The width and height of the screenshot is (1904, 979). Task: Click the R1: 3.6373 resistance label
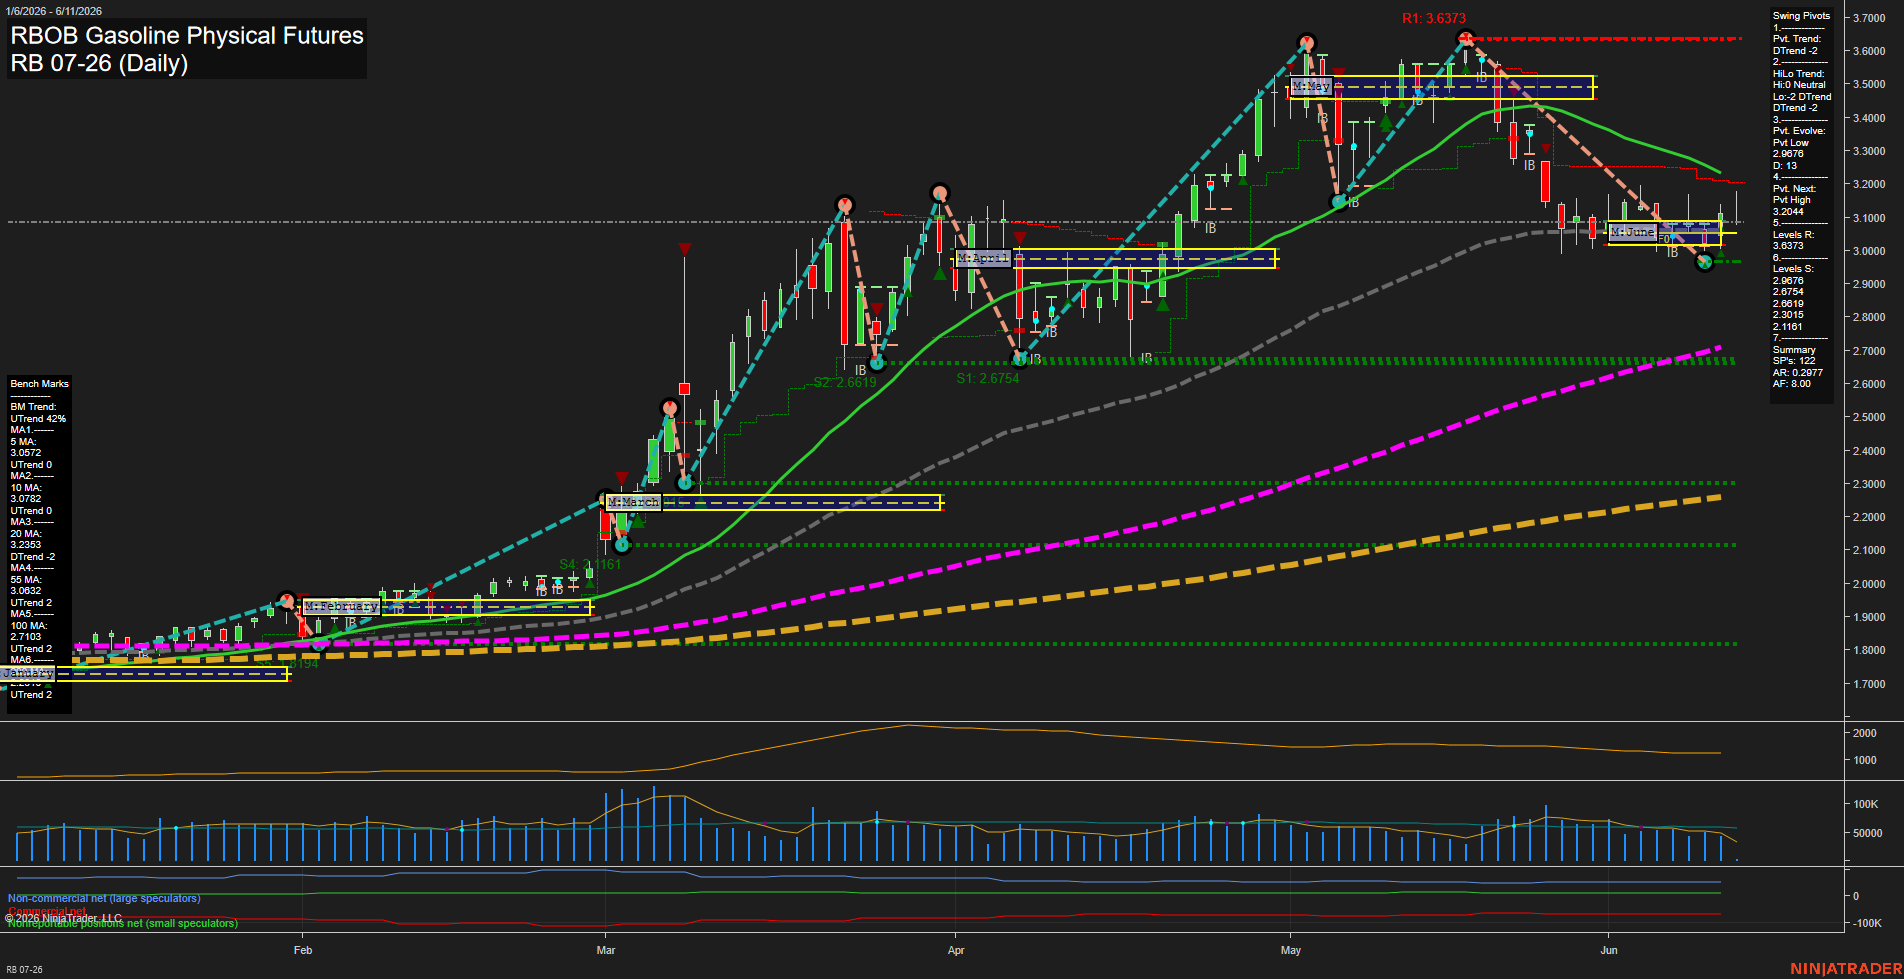pyautogui.click(x=1433, y=18)
